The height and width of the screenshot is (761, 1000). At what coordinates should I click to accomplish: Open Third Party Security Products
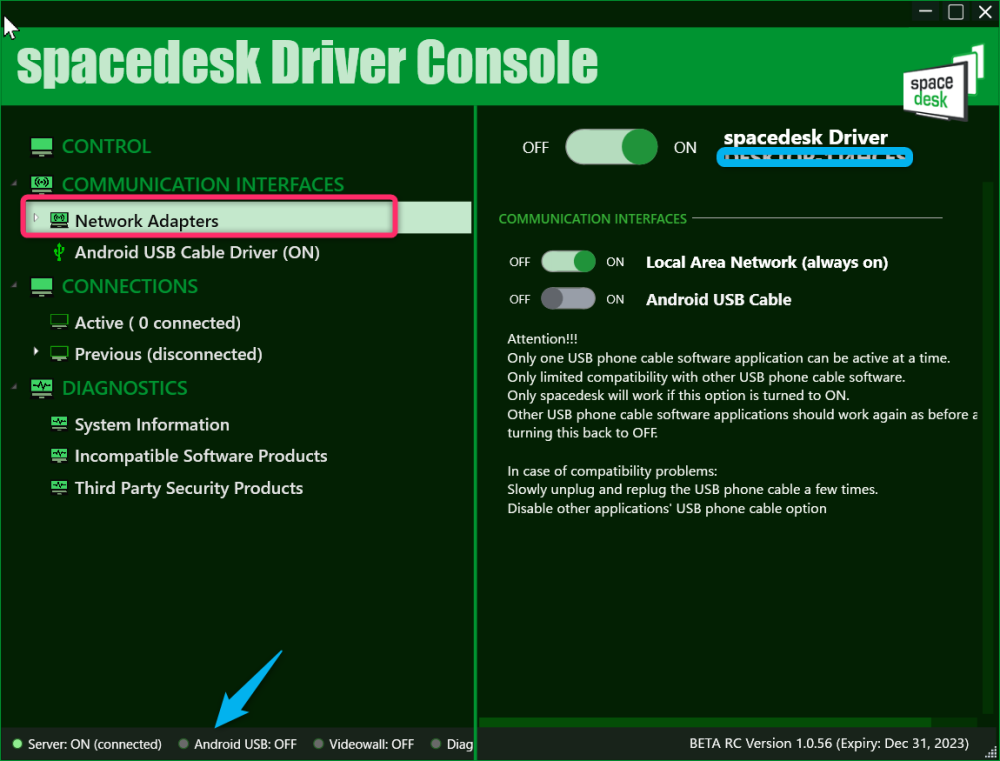click(x=189, y=488)
